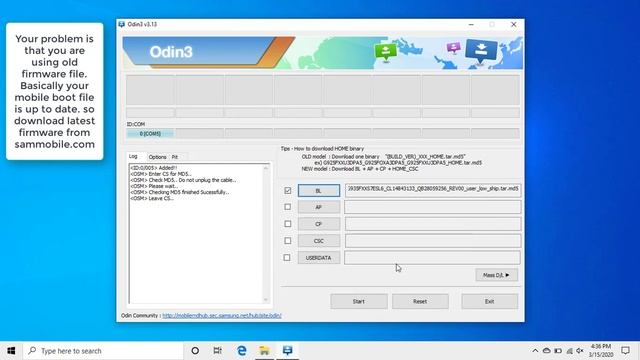Click the empty USERDATA file path field

pos(432,258)
